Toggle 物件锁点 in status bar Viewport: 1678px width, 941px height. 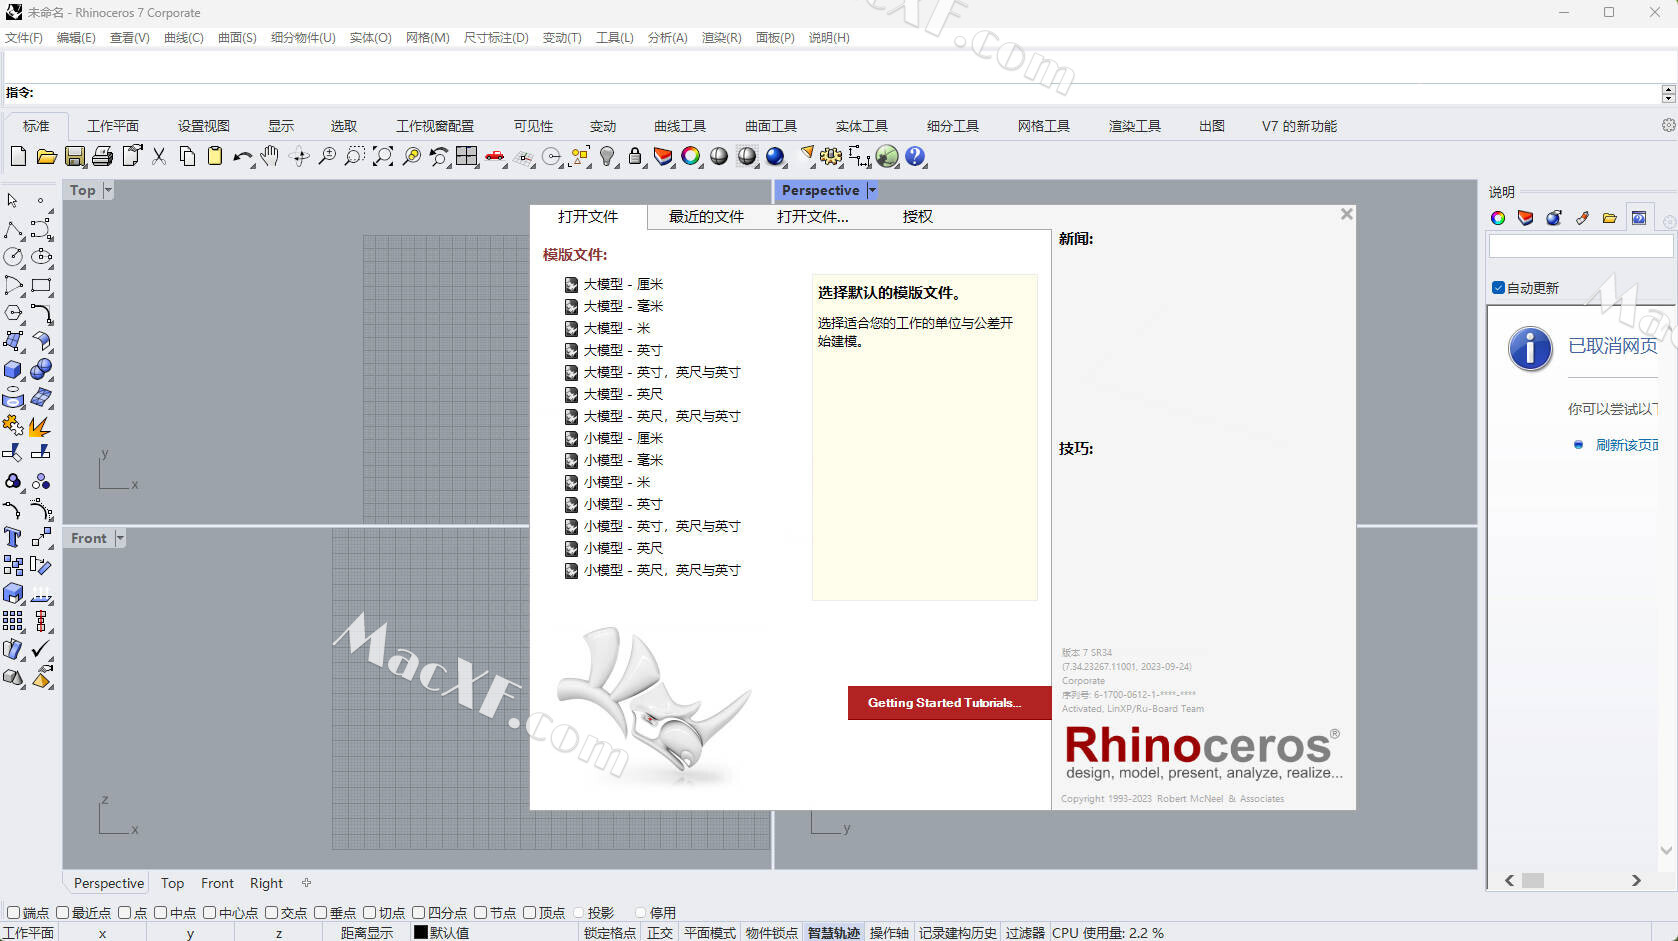tap(771, 933)
